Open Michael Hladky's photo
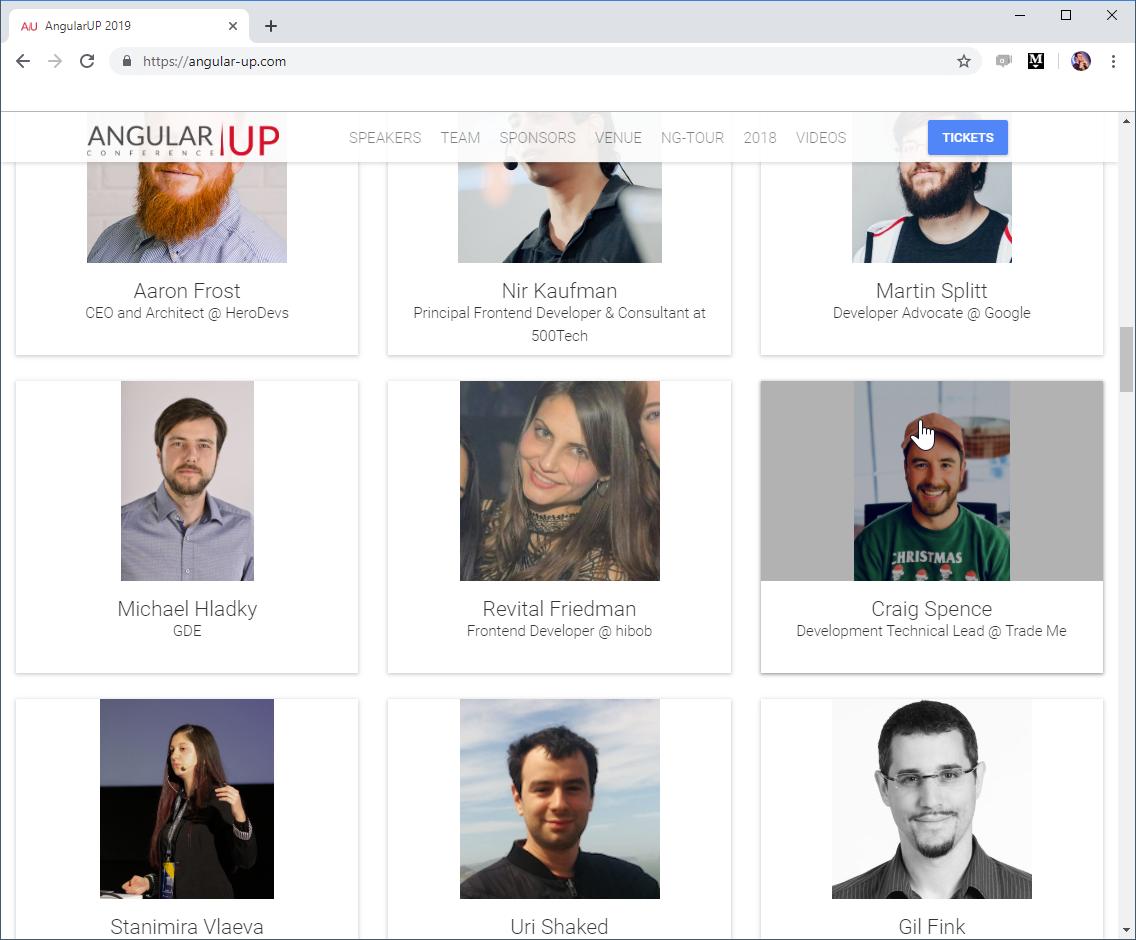1136x940 pixels. [x=188, y=481]
